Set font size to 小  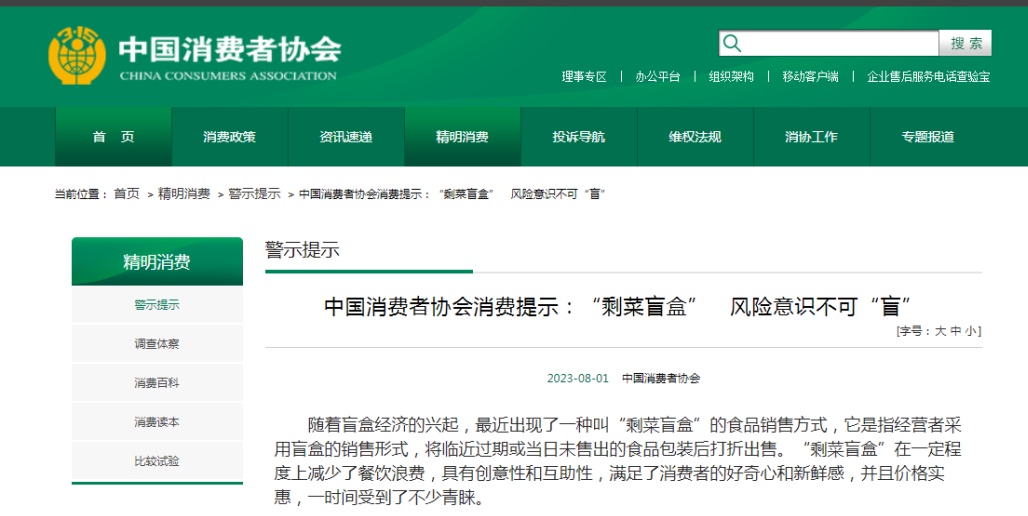(970, 332)
